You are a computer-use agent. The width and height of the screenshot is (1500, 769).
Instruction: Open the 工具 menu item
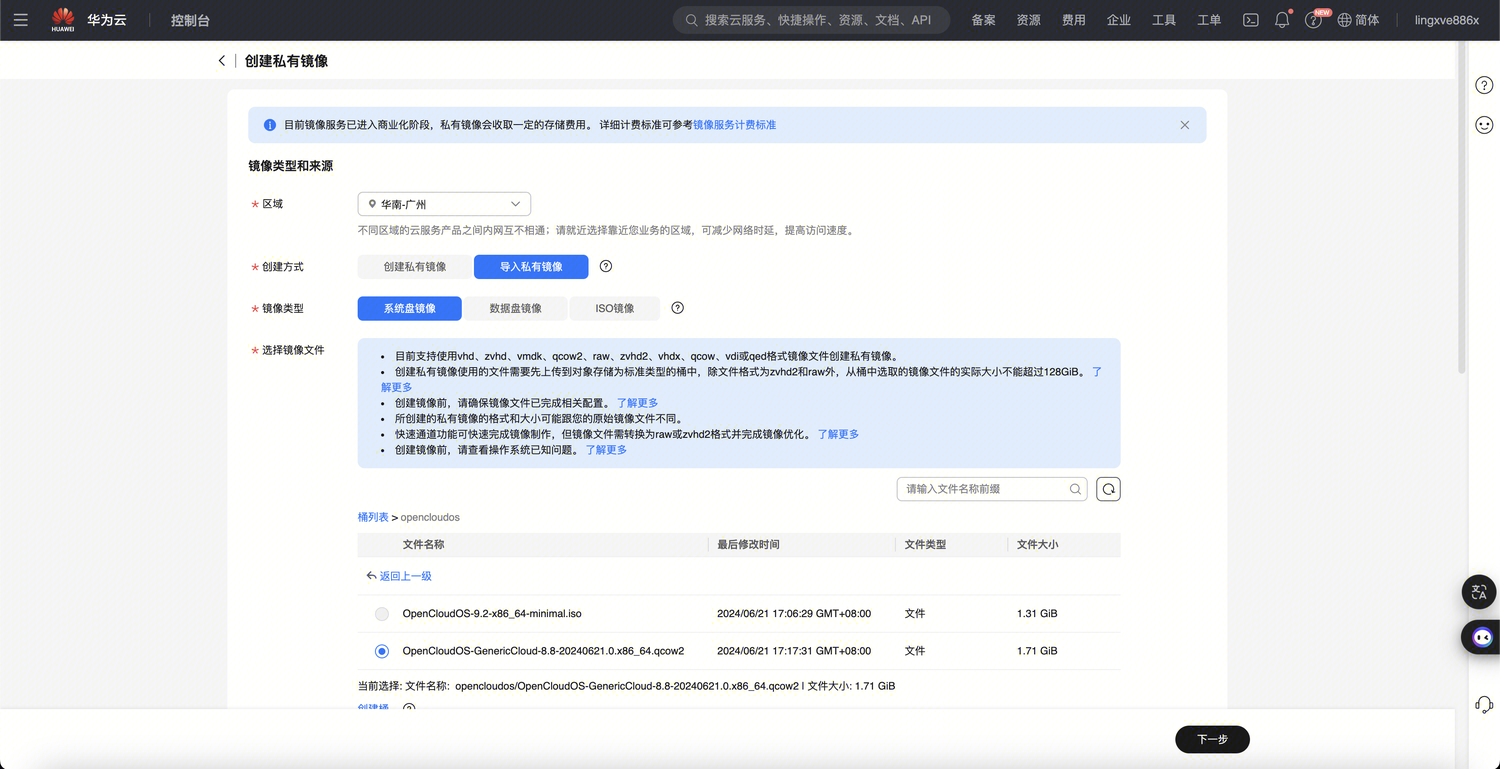(x=1163, y=20)
